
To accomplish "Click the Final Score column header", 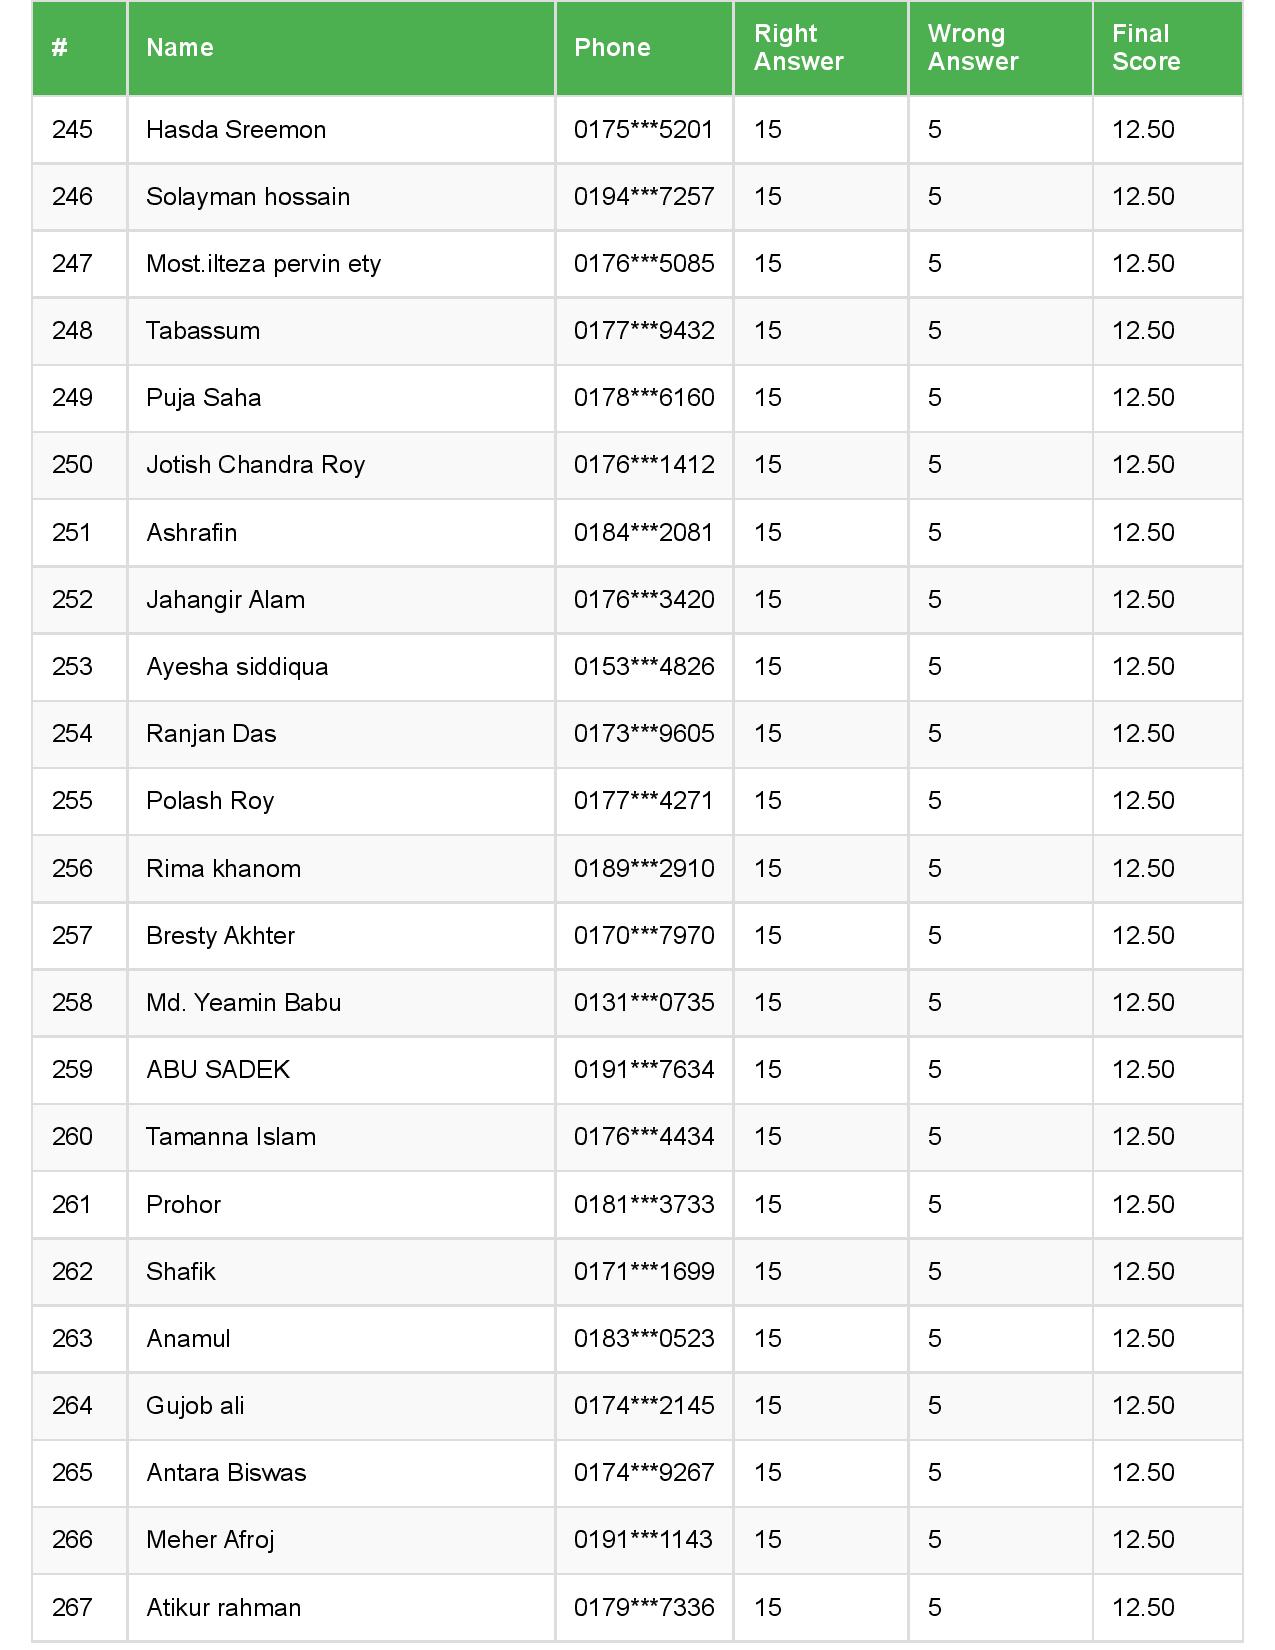I will click(x=1145, y=48).
